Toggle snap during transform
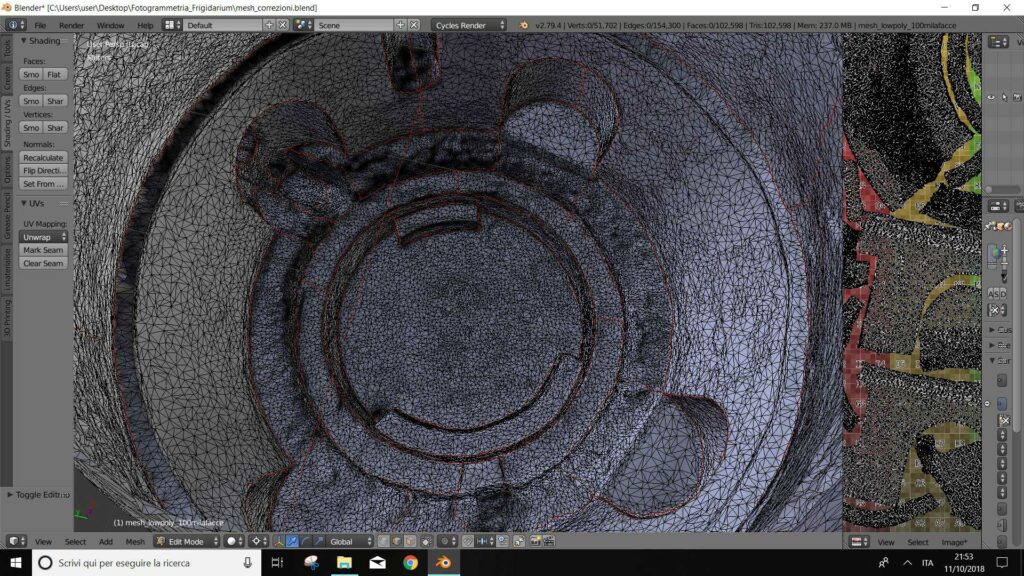1024x576 pixels. pyautogui.click(x=468, y=541)
